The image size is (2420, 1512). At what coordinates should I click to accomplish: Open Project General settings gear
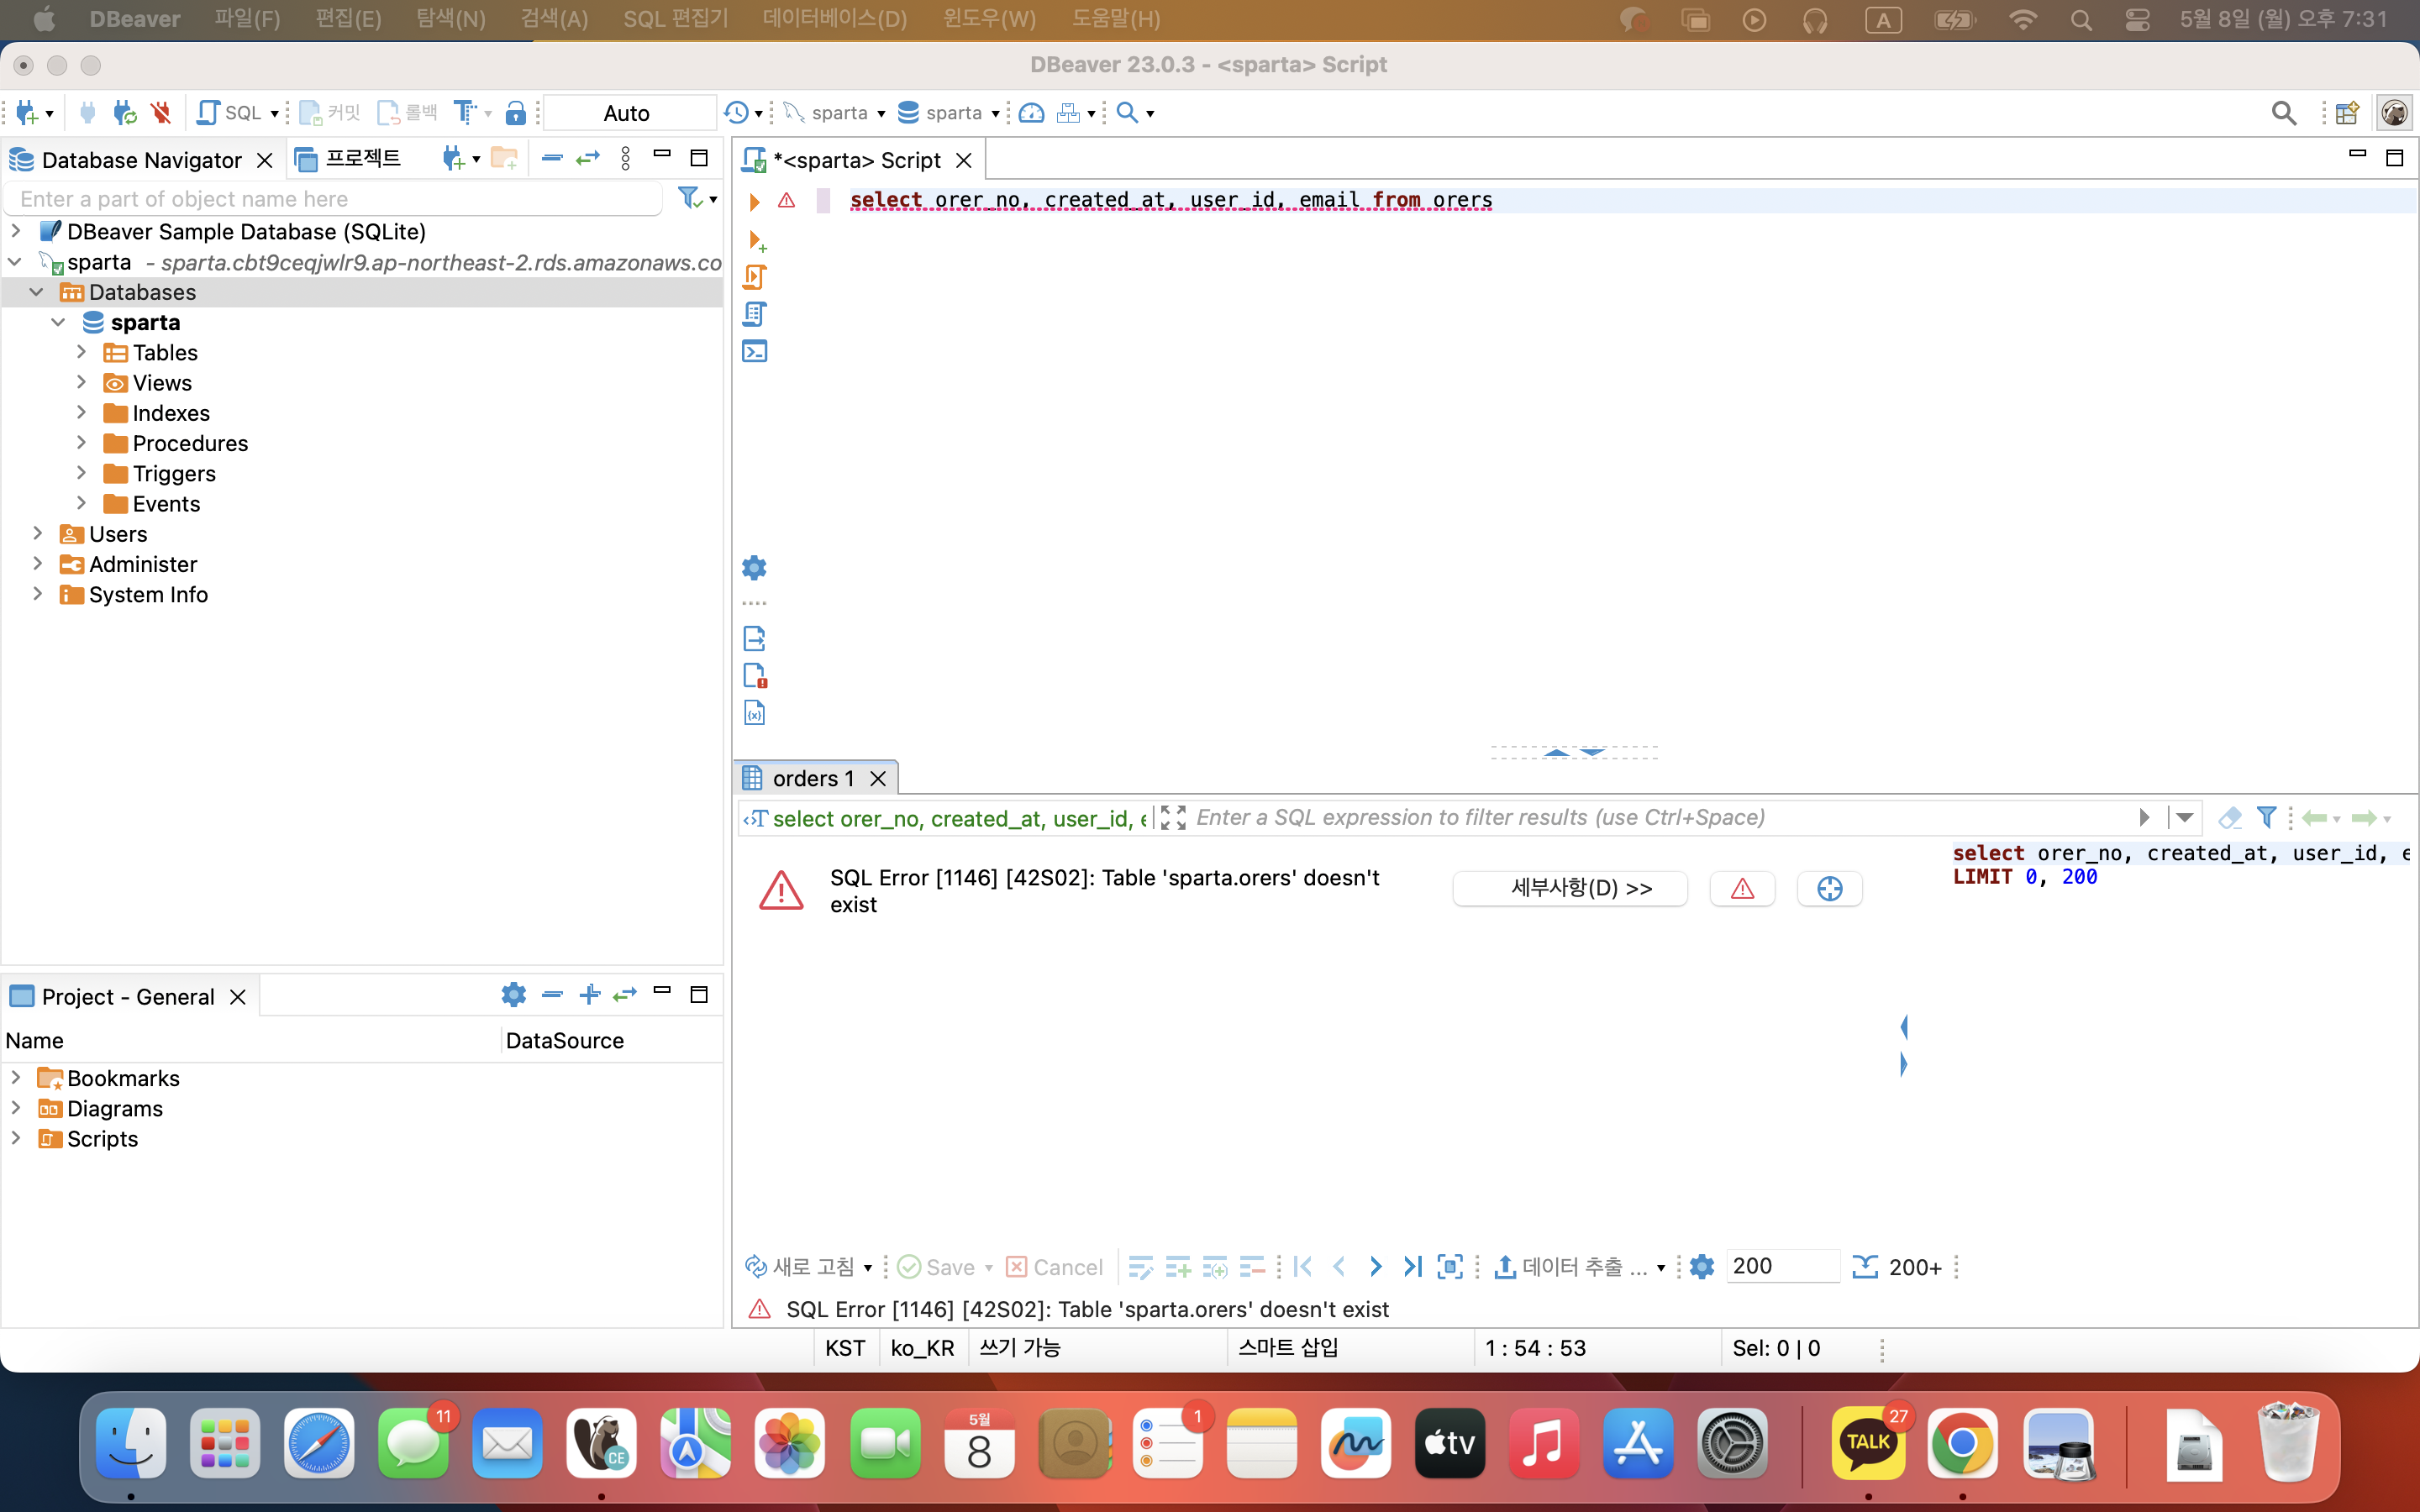tap(513, 995)
